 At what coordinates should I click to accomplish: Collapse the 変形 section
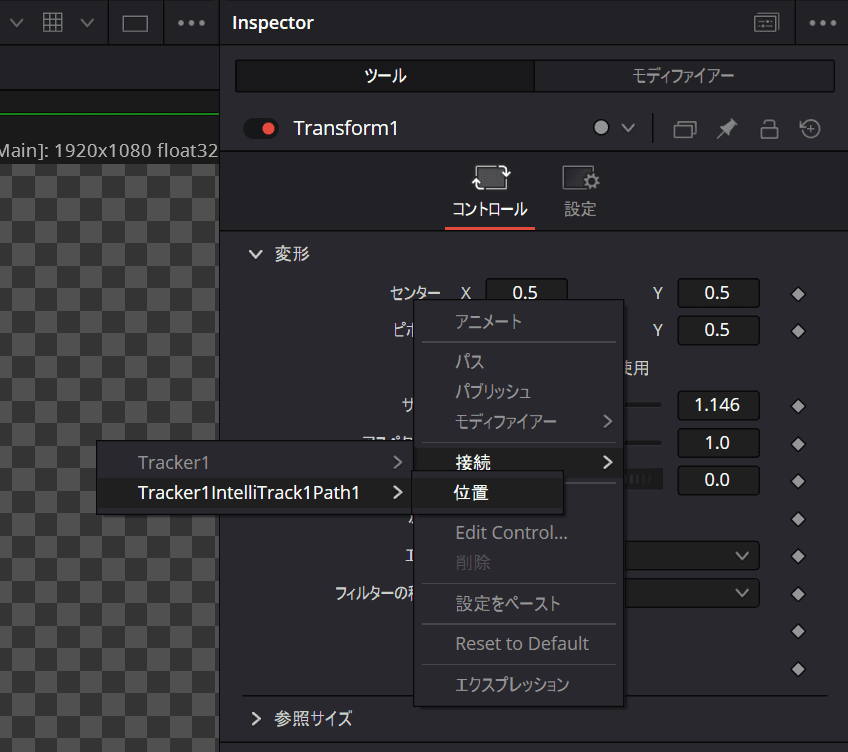coord(255,254)
